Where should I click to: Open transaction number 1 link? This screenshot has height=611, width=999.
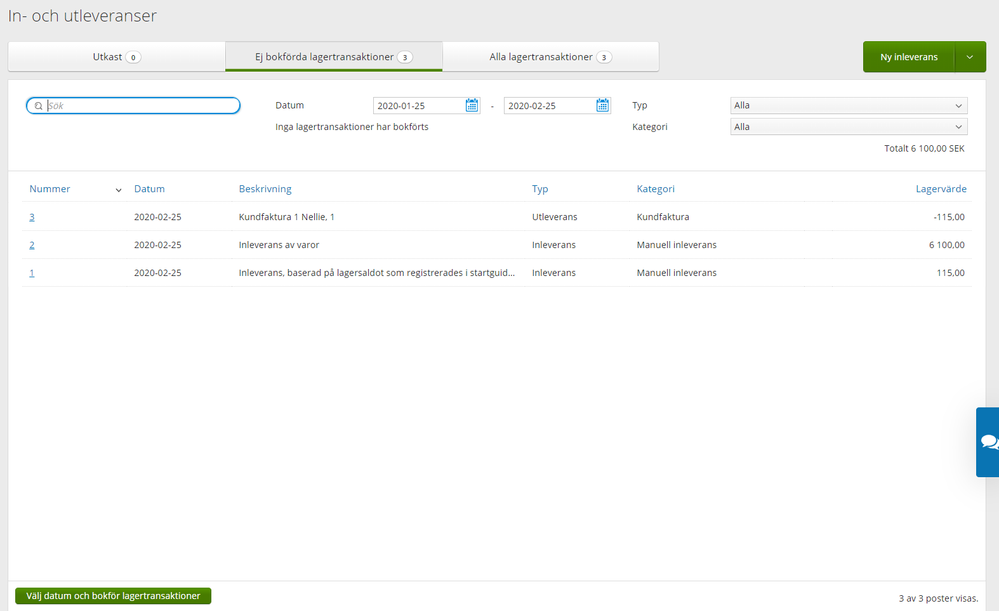pyautogui.click(x=32, y=273)
